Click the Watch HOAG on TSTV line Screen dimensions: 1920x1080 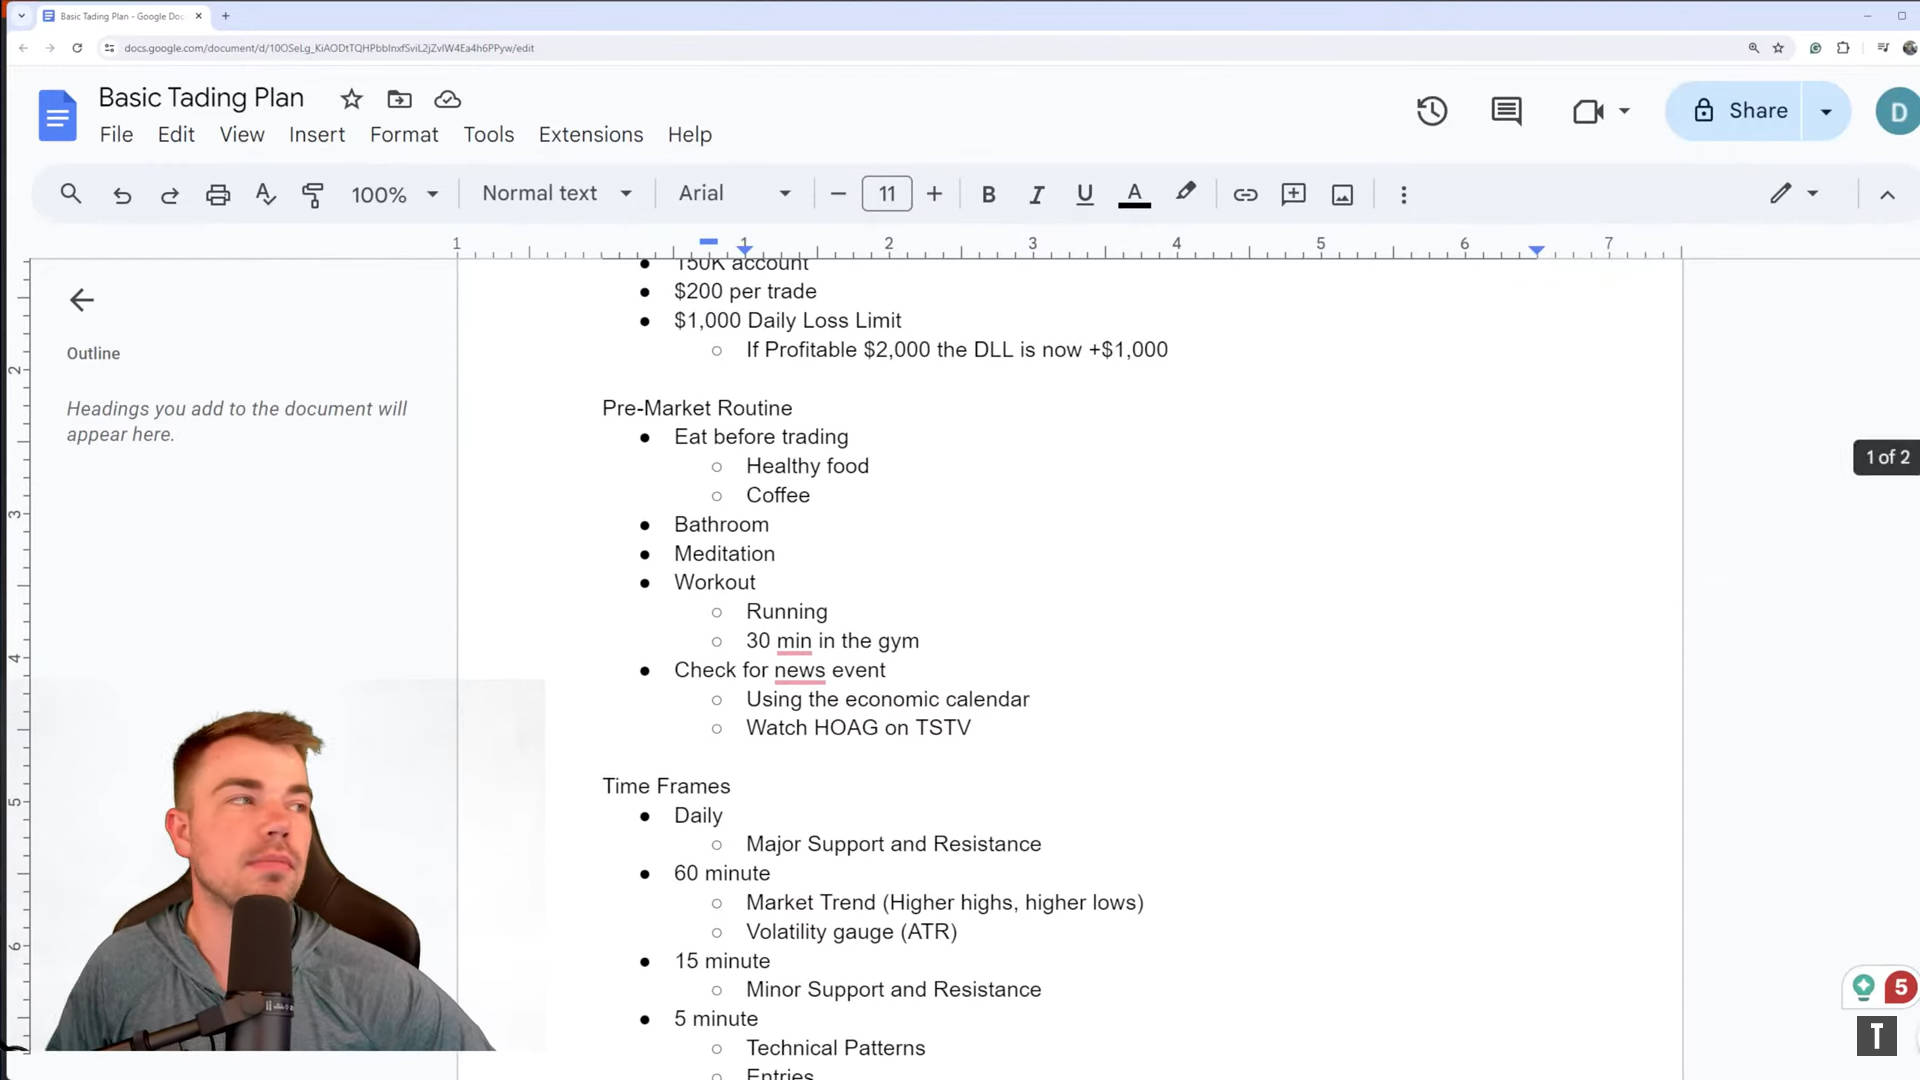point(858,728)
